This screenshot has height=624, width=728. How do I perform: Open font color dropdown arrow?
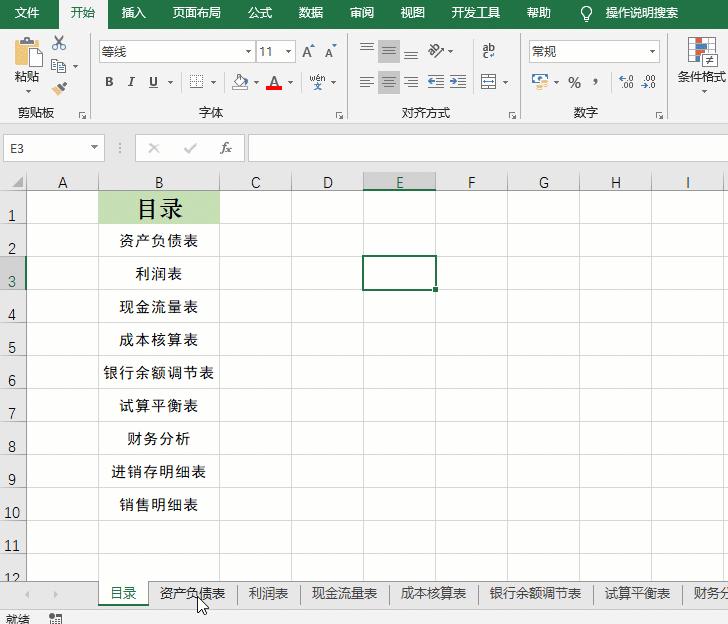coord(291,83)
